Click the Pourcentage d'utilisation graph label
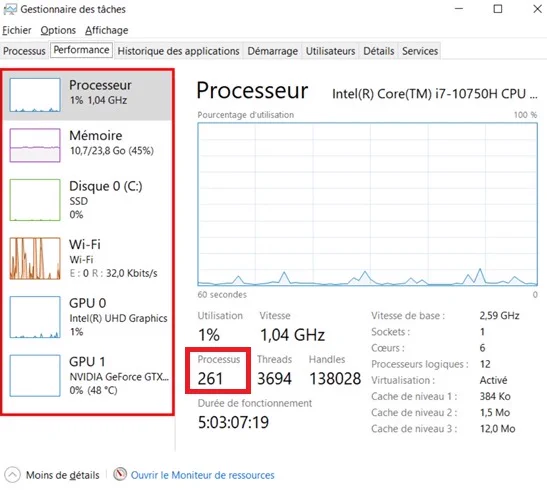This screenshot has height=490, width=547. coord(246,115)
